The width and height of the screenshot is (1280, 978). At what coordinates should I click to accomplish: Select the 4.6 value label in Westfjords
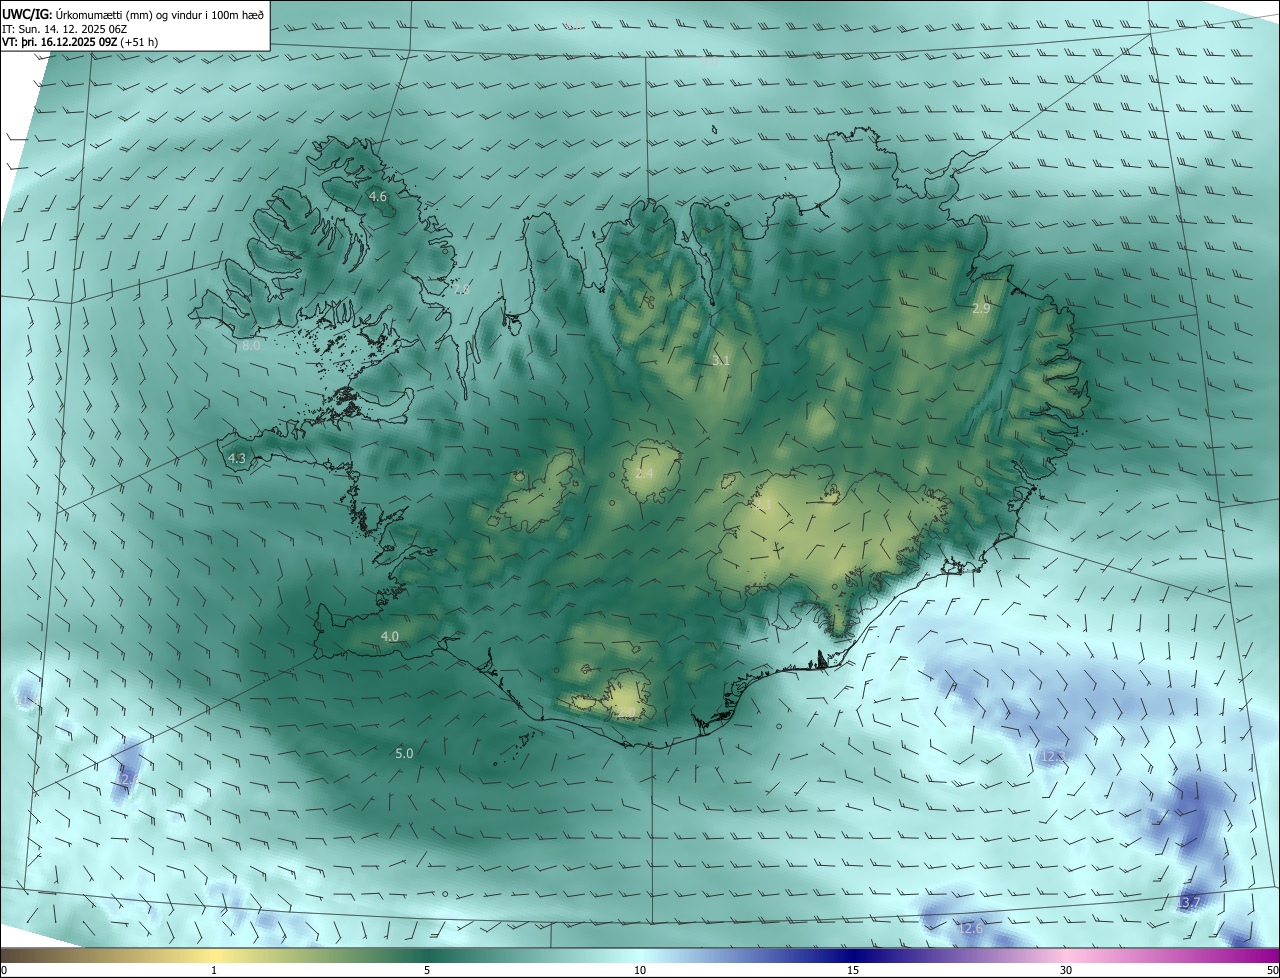click(x=378, y=197)
